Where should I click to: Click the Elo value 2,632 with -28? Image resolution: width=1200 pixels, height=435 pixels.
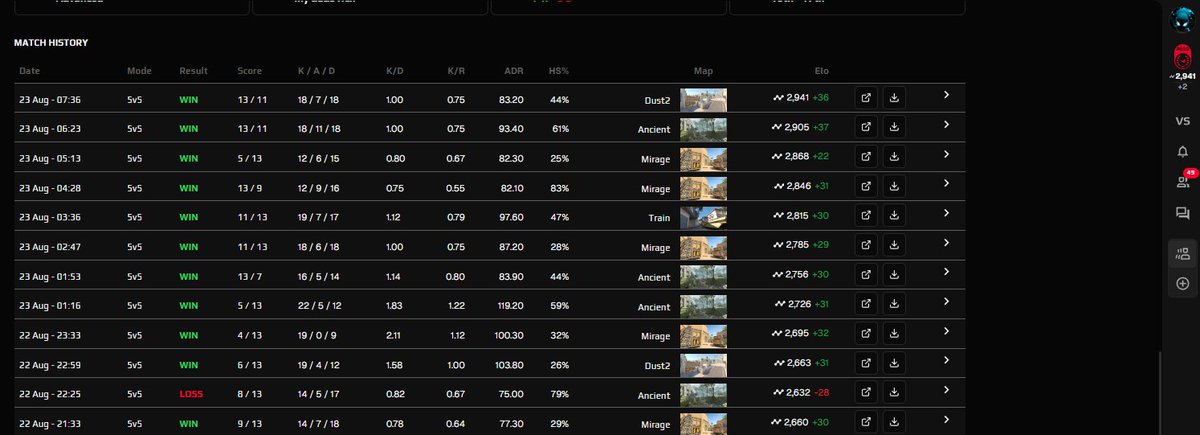tap(801, 391)
